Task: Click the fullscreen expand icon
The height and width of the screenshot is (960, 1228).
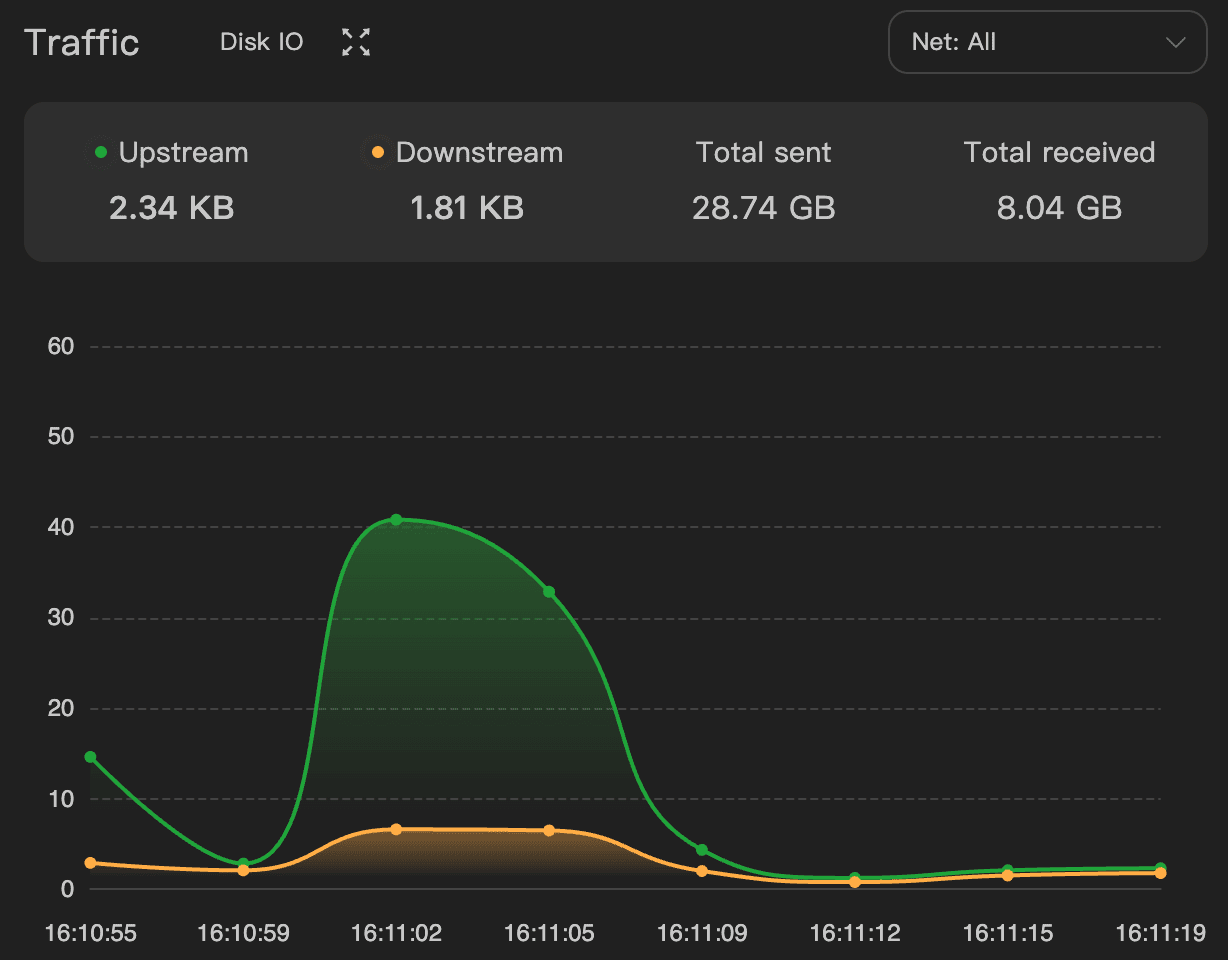Action: tap(356, 42)
